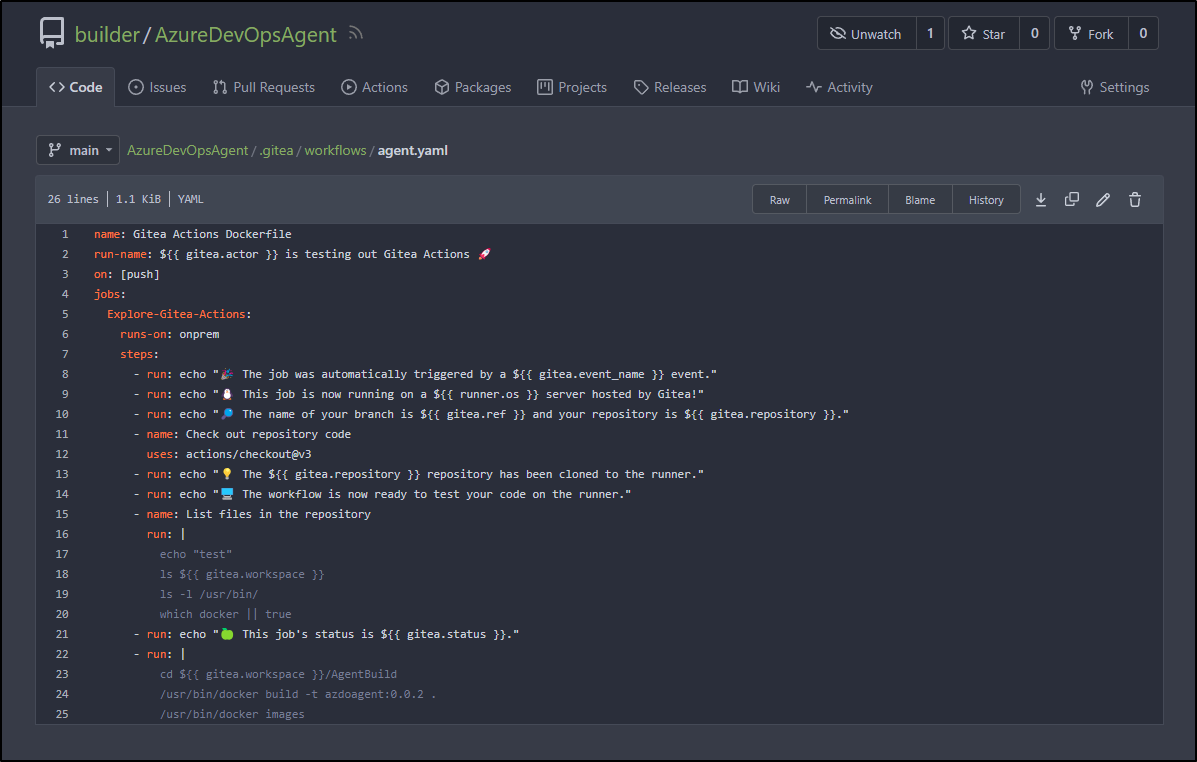This screenshot has height=762, width=1197.
Task: Click 'actions/checkout@v3' text
Action: point(249,454)
